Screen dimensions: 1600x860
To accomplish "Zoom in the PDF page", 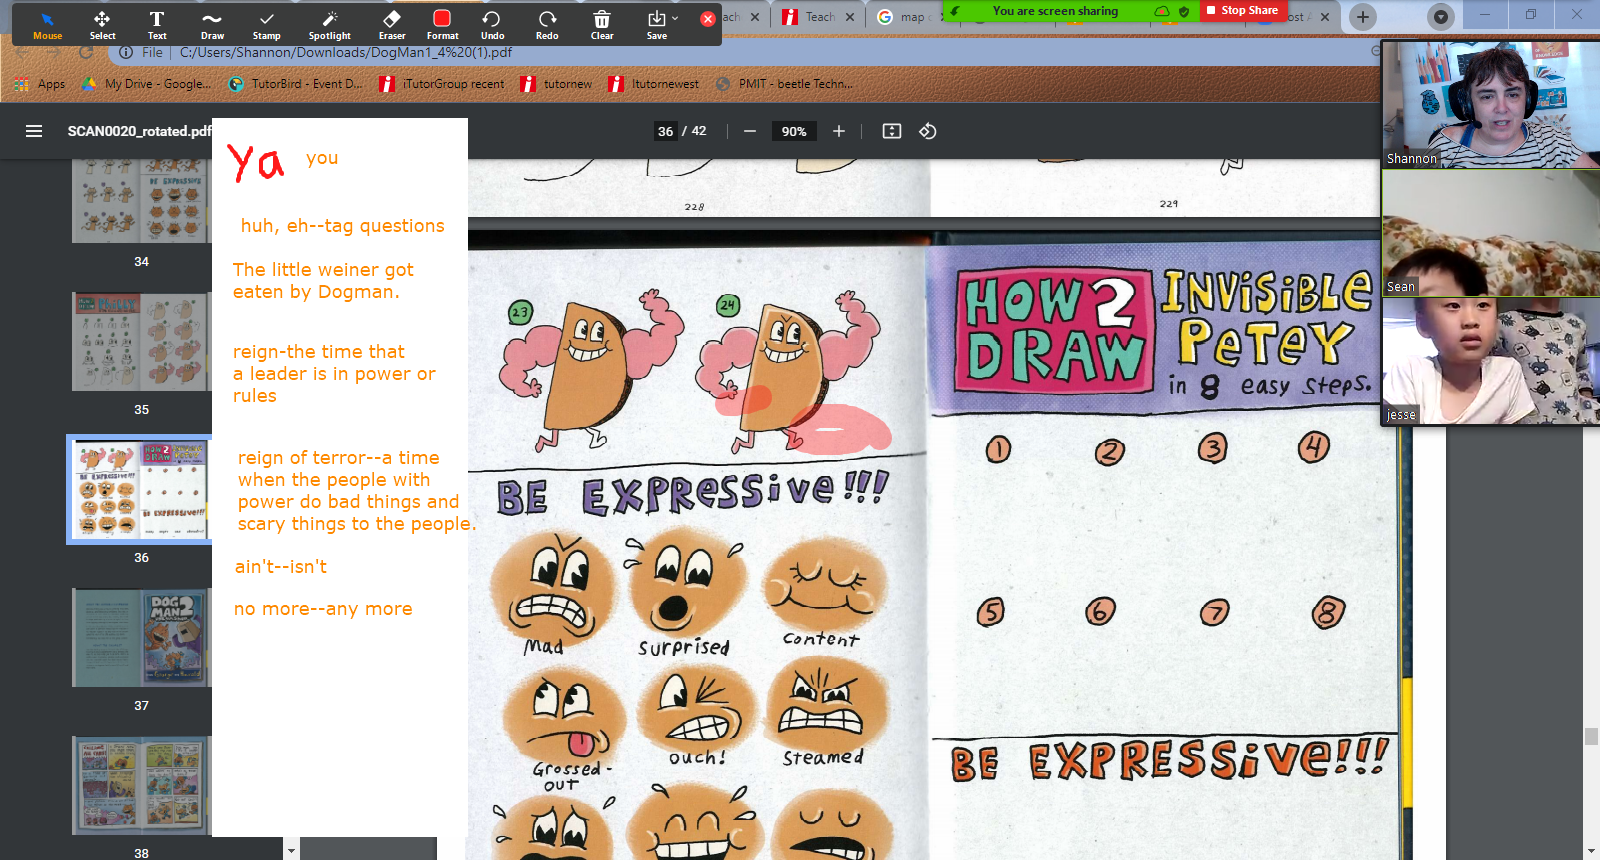I will click(839, 131).
